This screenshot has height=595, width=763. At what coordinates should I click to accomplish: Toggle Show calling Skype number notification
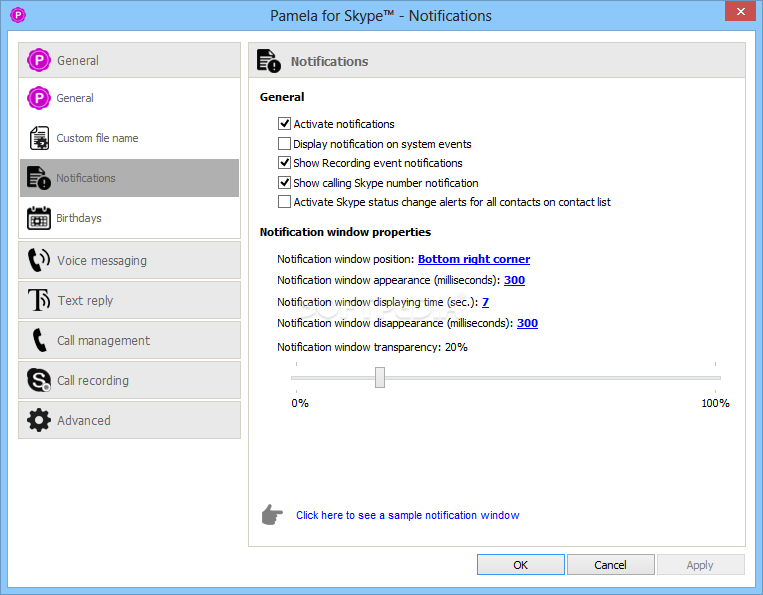tap(284, 182)
